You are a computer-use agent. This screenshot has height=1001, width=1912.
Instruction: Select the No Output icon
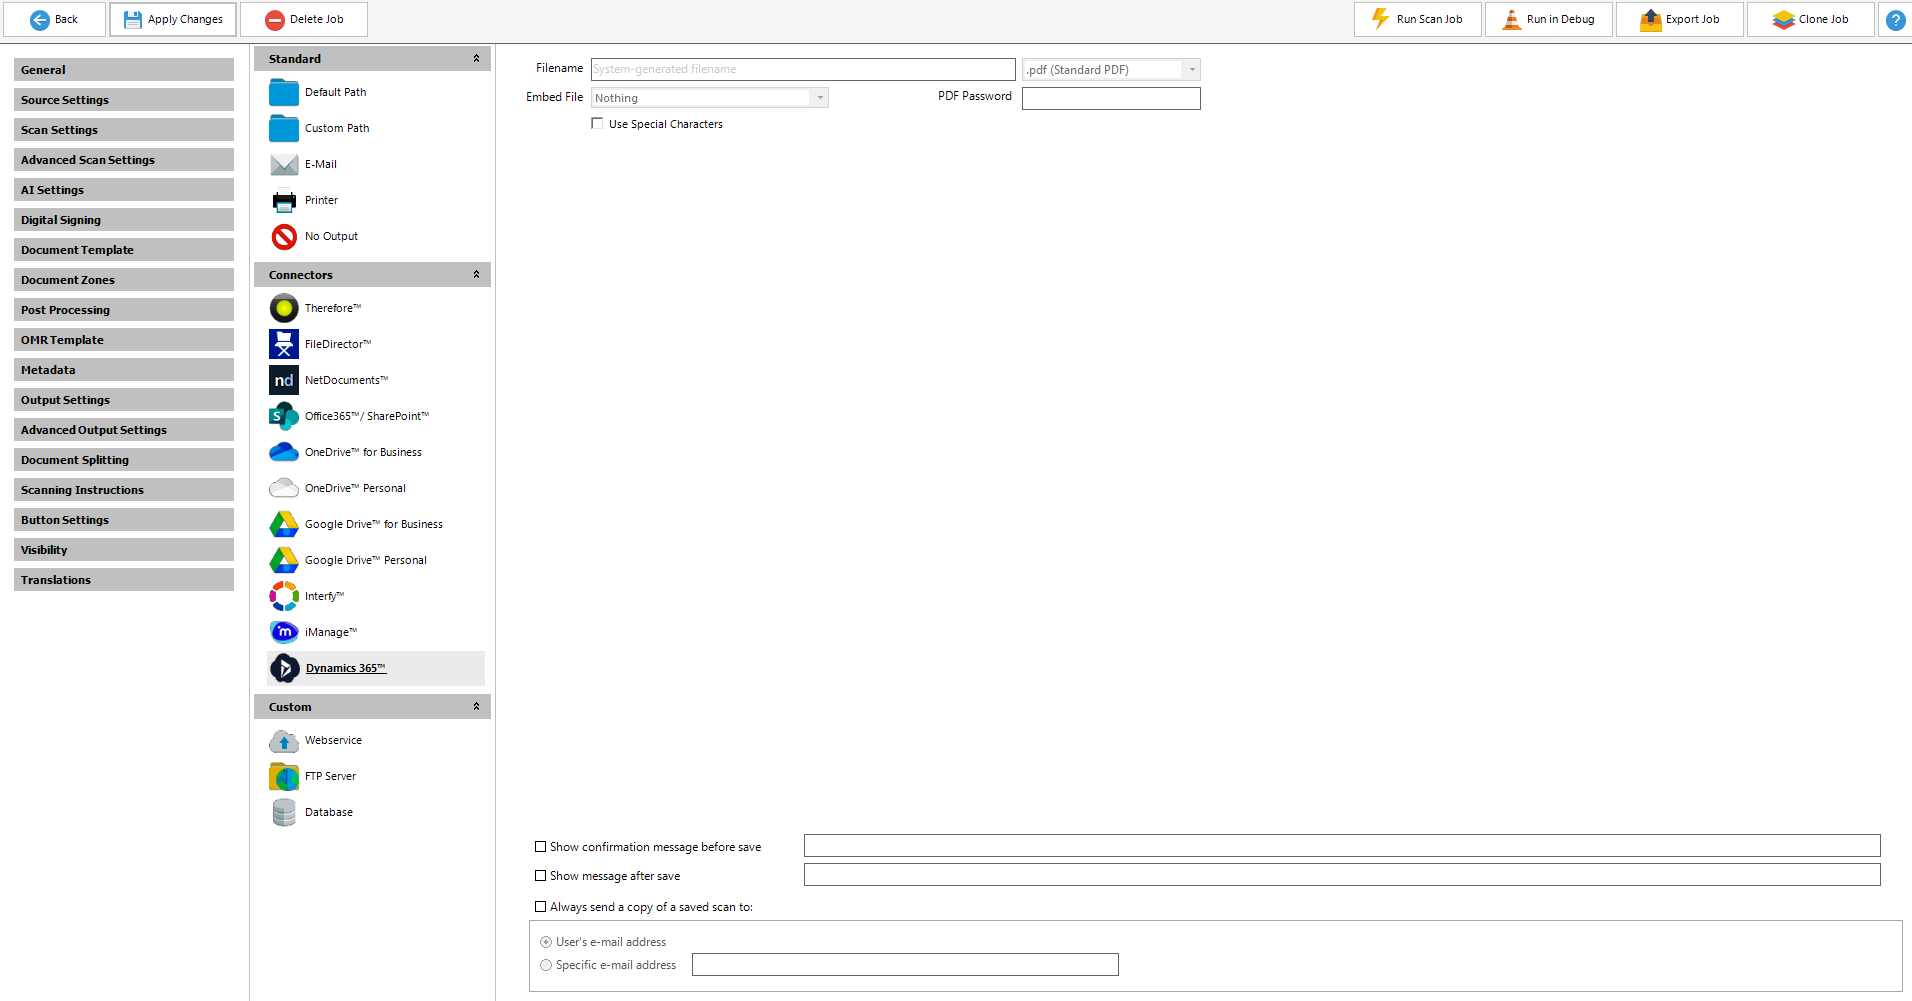[284, 236]
